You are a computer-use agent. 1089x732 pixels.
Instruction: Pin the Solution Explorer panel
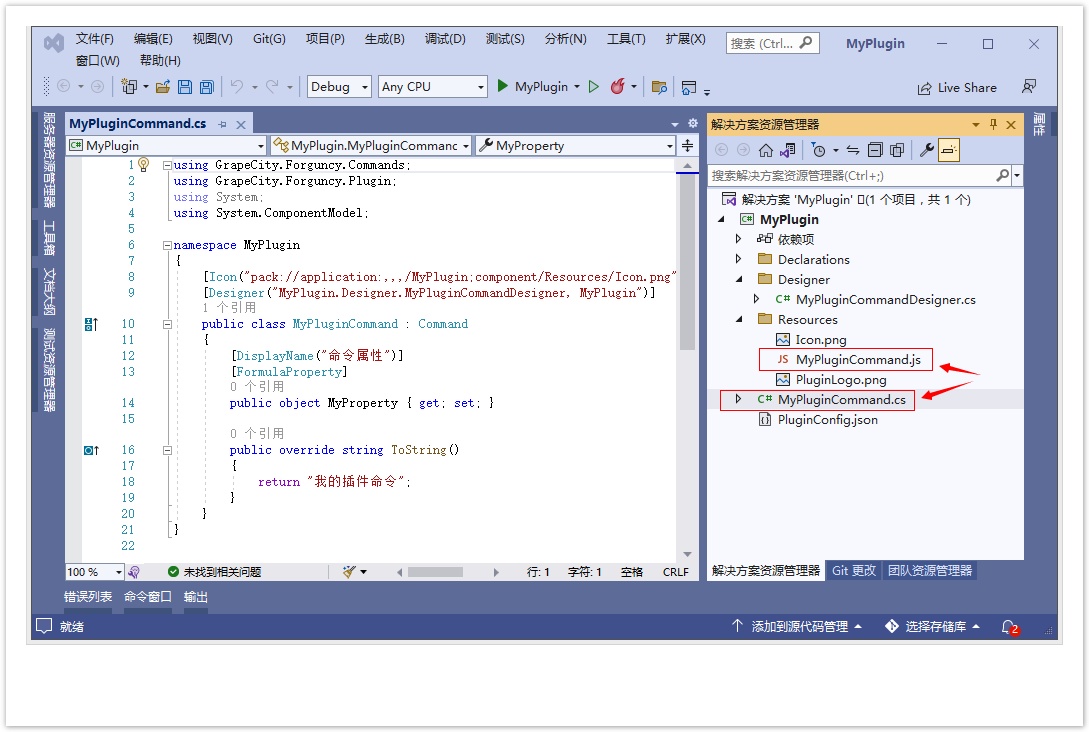click(993, 124)
